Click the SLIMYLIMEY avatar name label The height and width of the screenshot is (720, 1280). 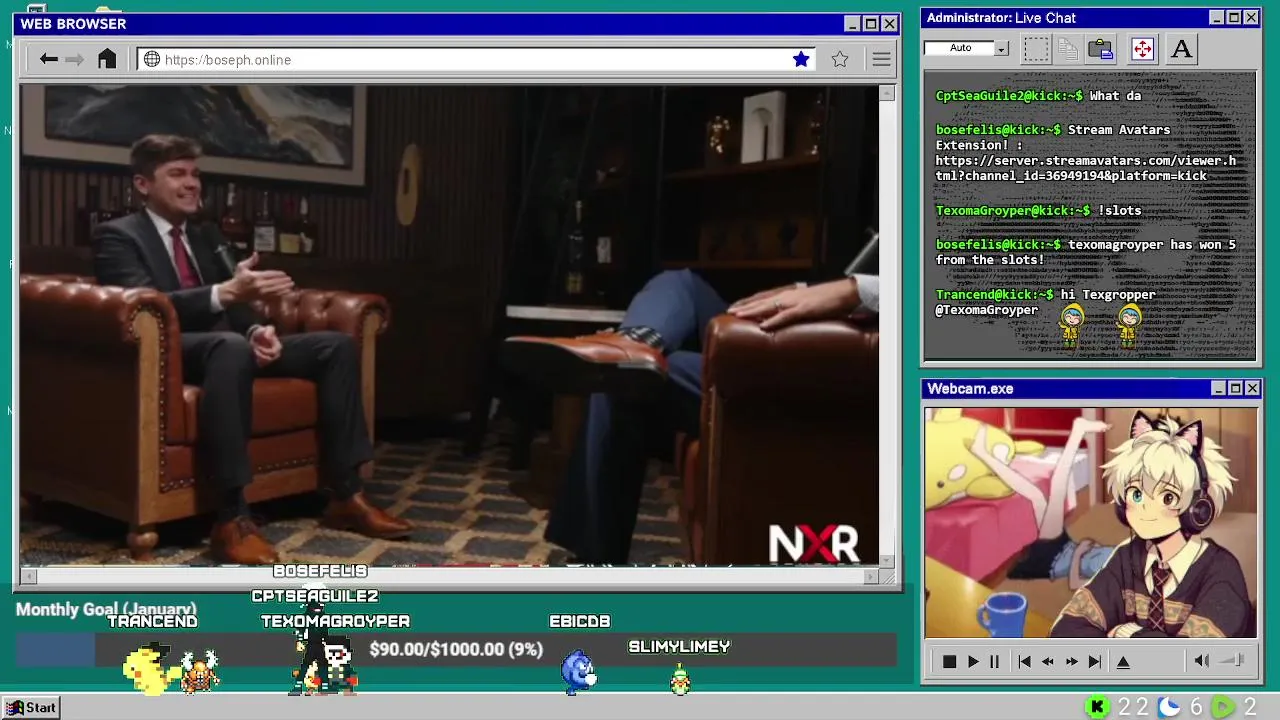679,647
